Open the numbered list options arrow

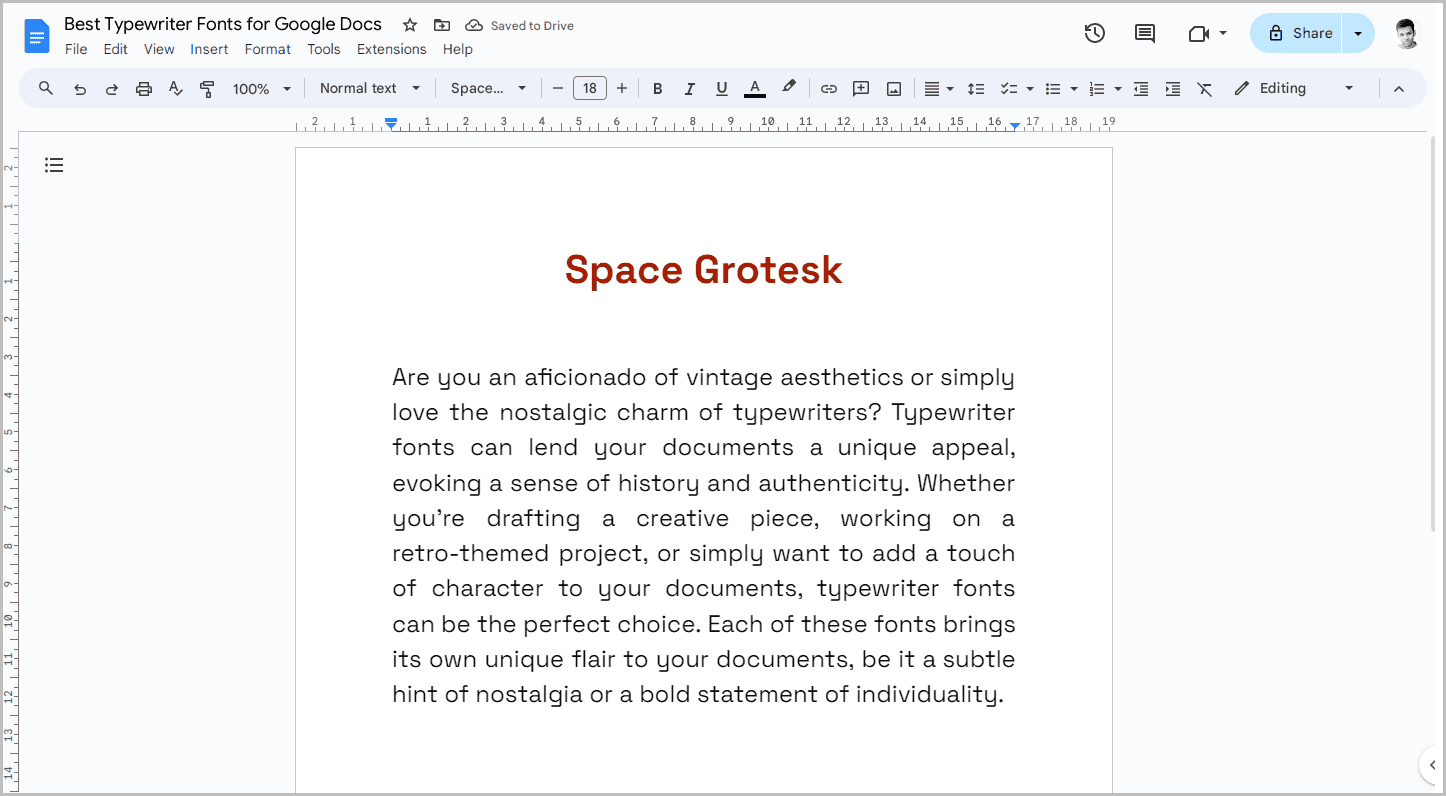pos(1118,88)
